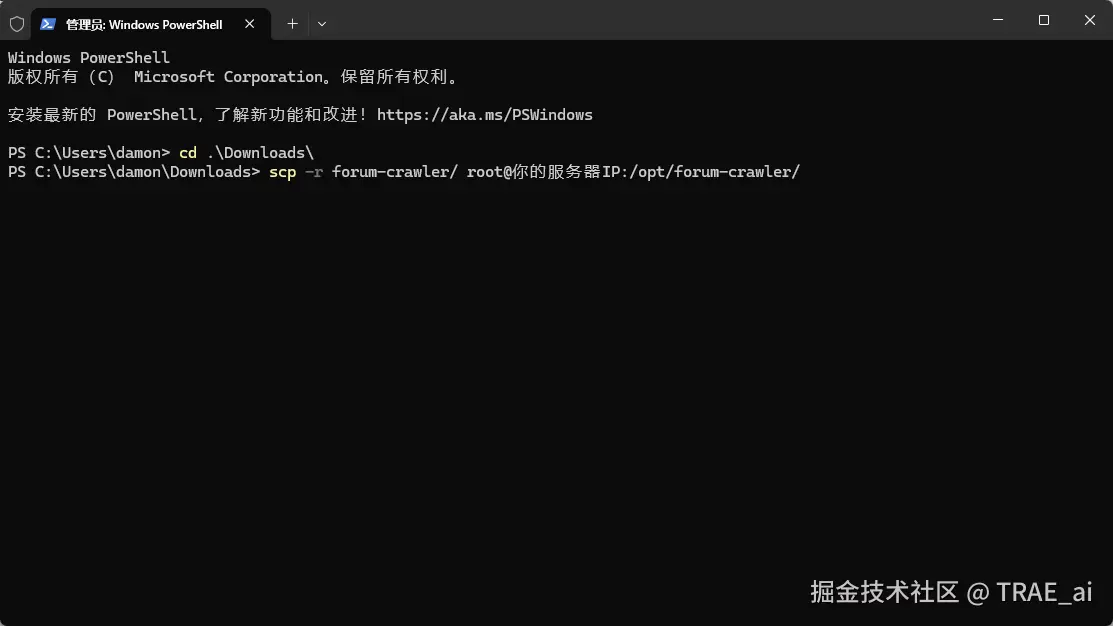Open a new tab with plus button
This screenshot has height=626, width=1113.
(292, 24)
